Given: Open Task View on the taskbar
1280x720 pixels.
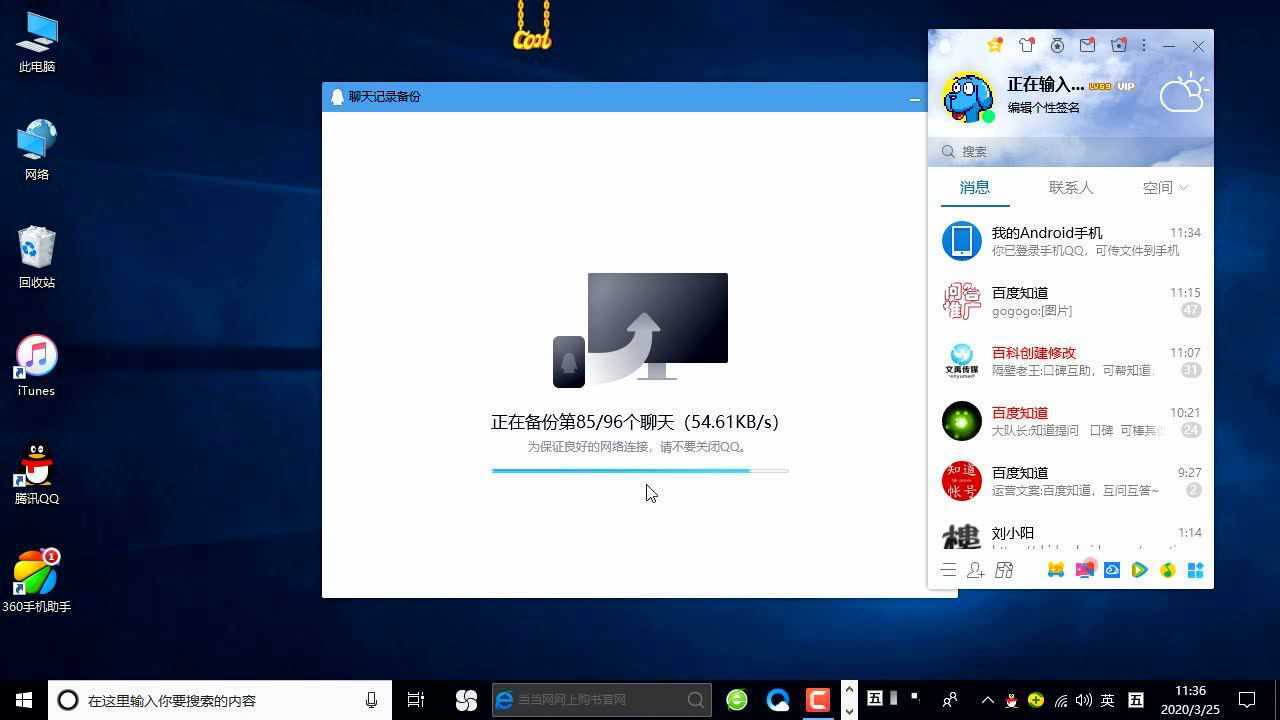Looking at the screenshot, I should pos(416,700).
